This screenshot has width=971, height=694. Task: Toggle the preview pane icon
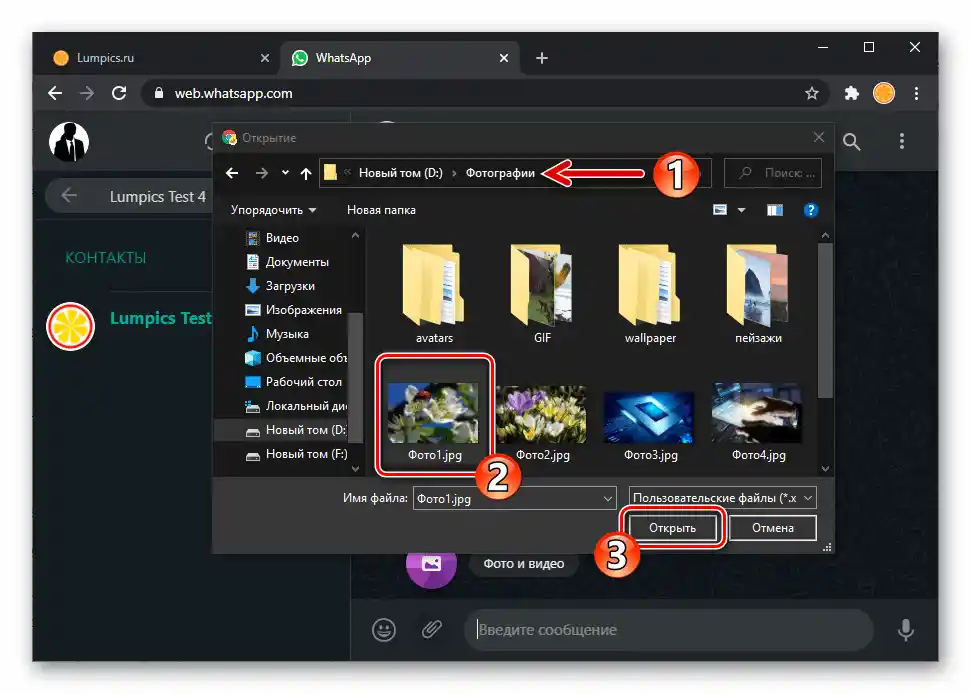775,210
